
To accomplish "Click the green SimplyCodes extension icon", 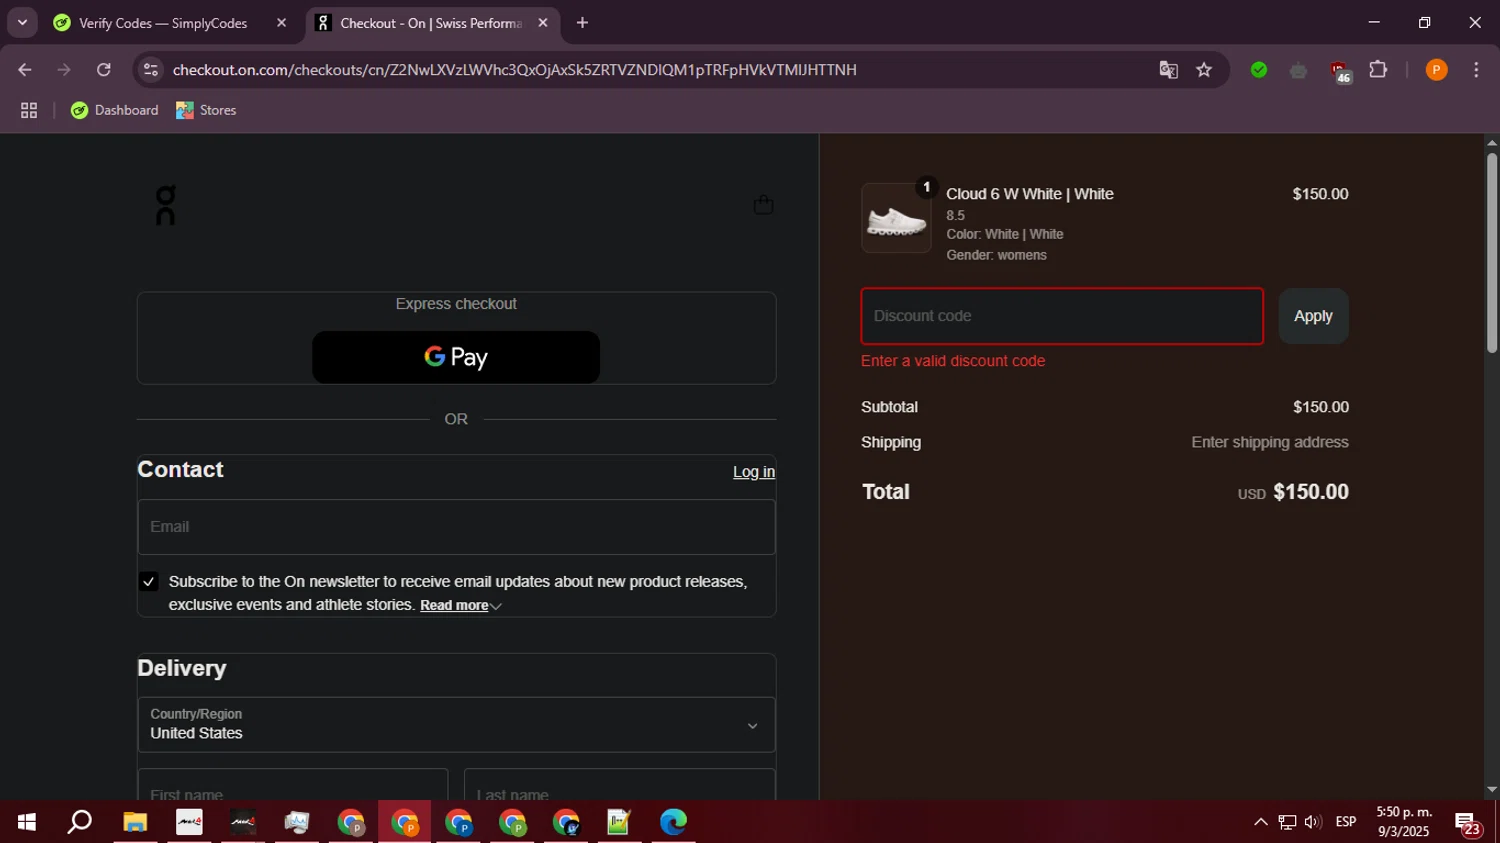I will (x=1259, y=70).
